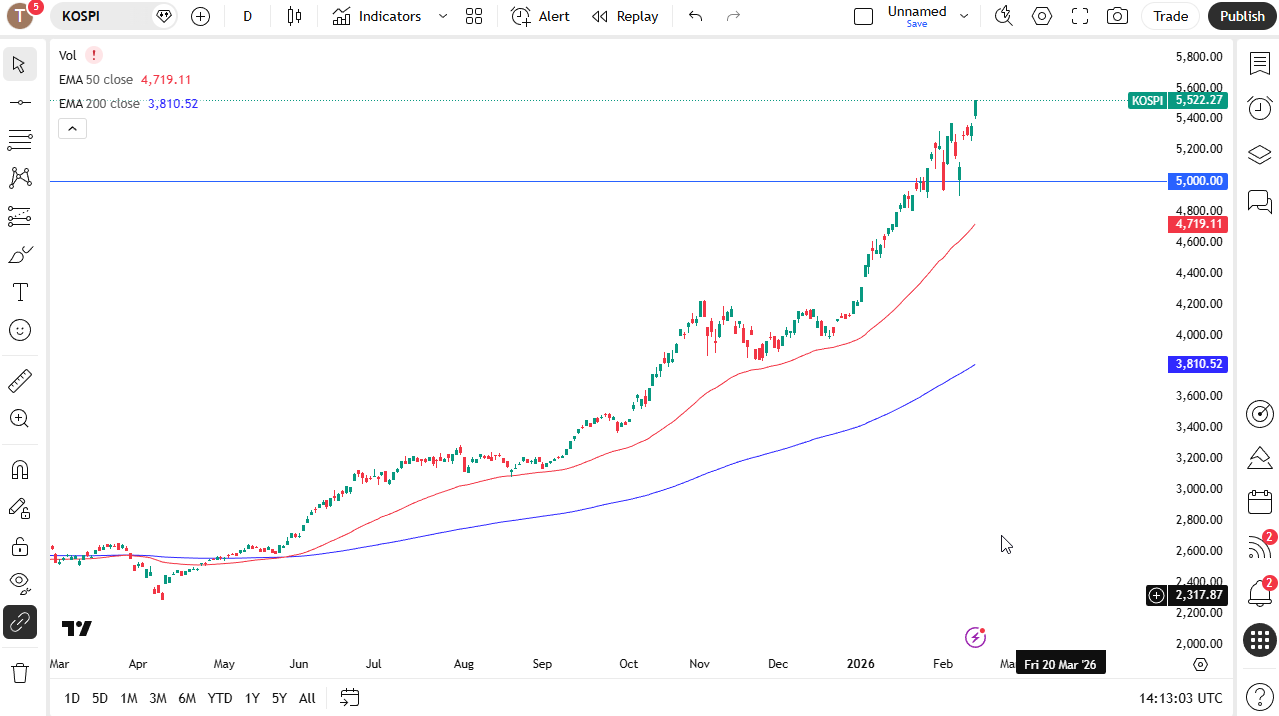Select the 6M time range

pos(187,698)
